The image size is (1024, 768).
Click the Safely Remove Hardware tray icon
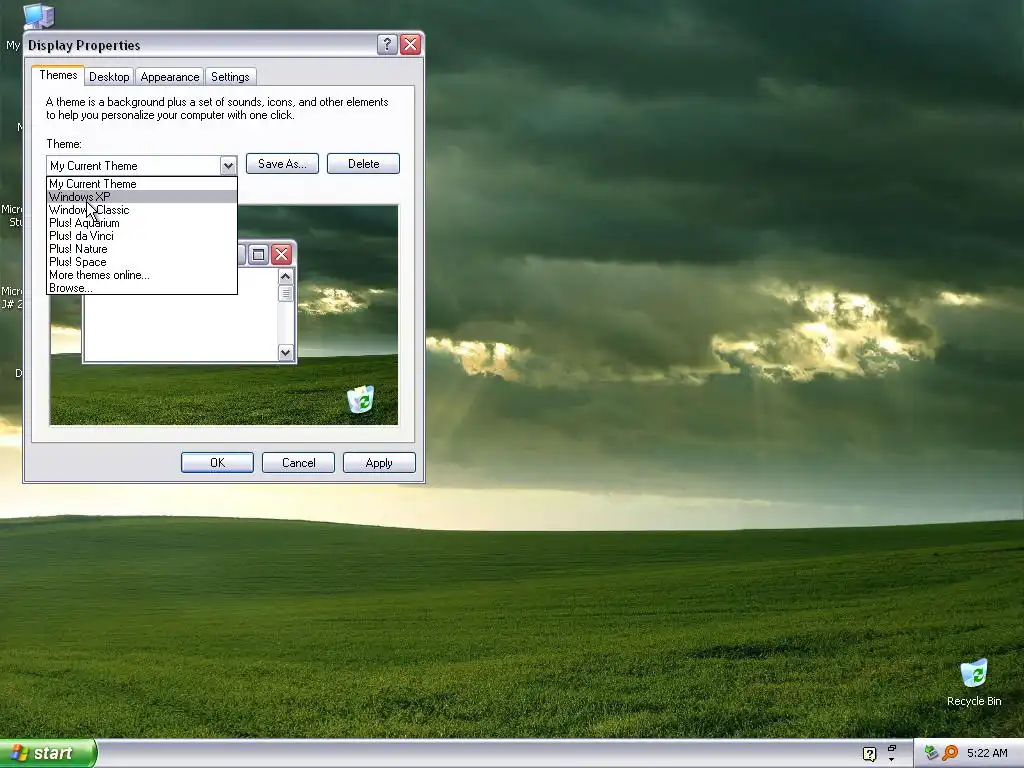(931, 753)
